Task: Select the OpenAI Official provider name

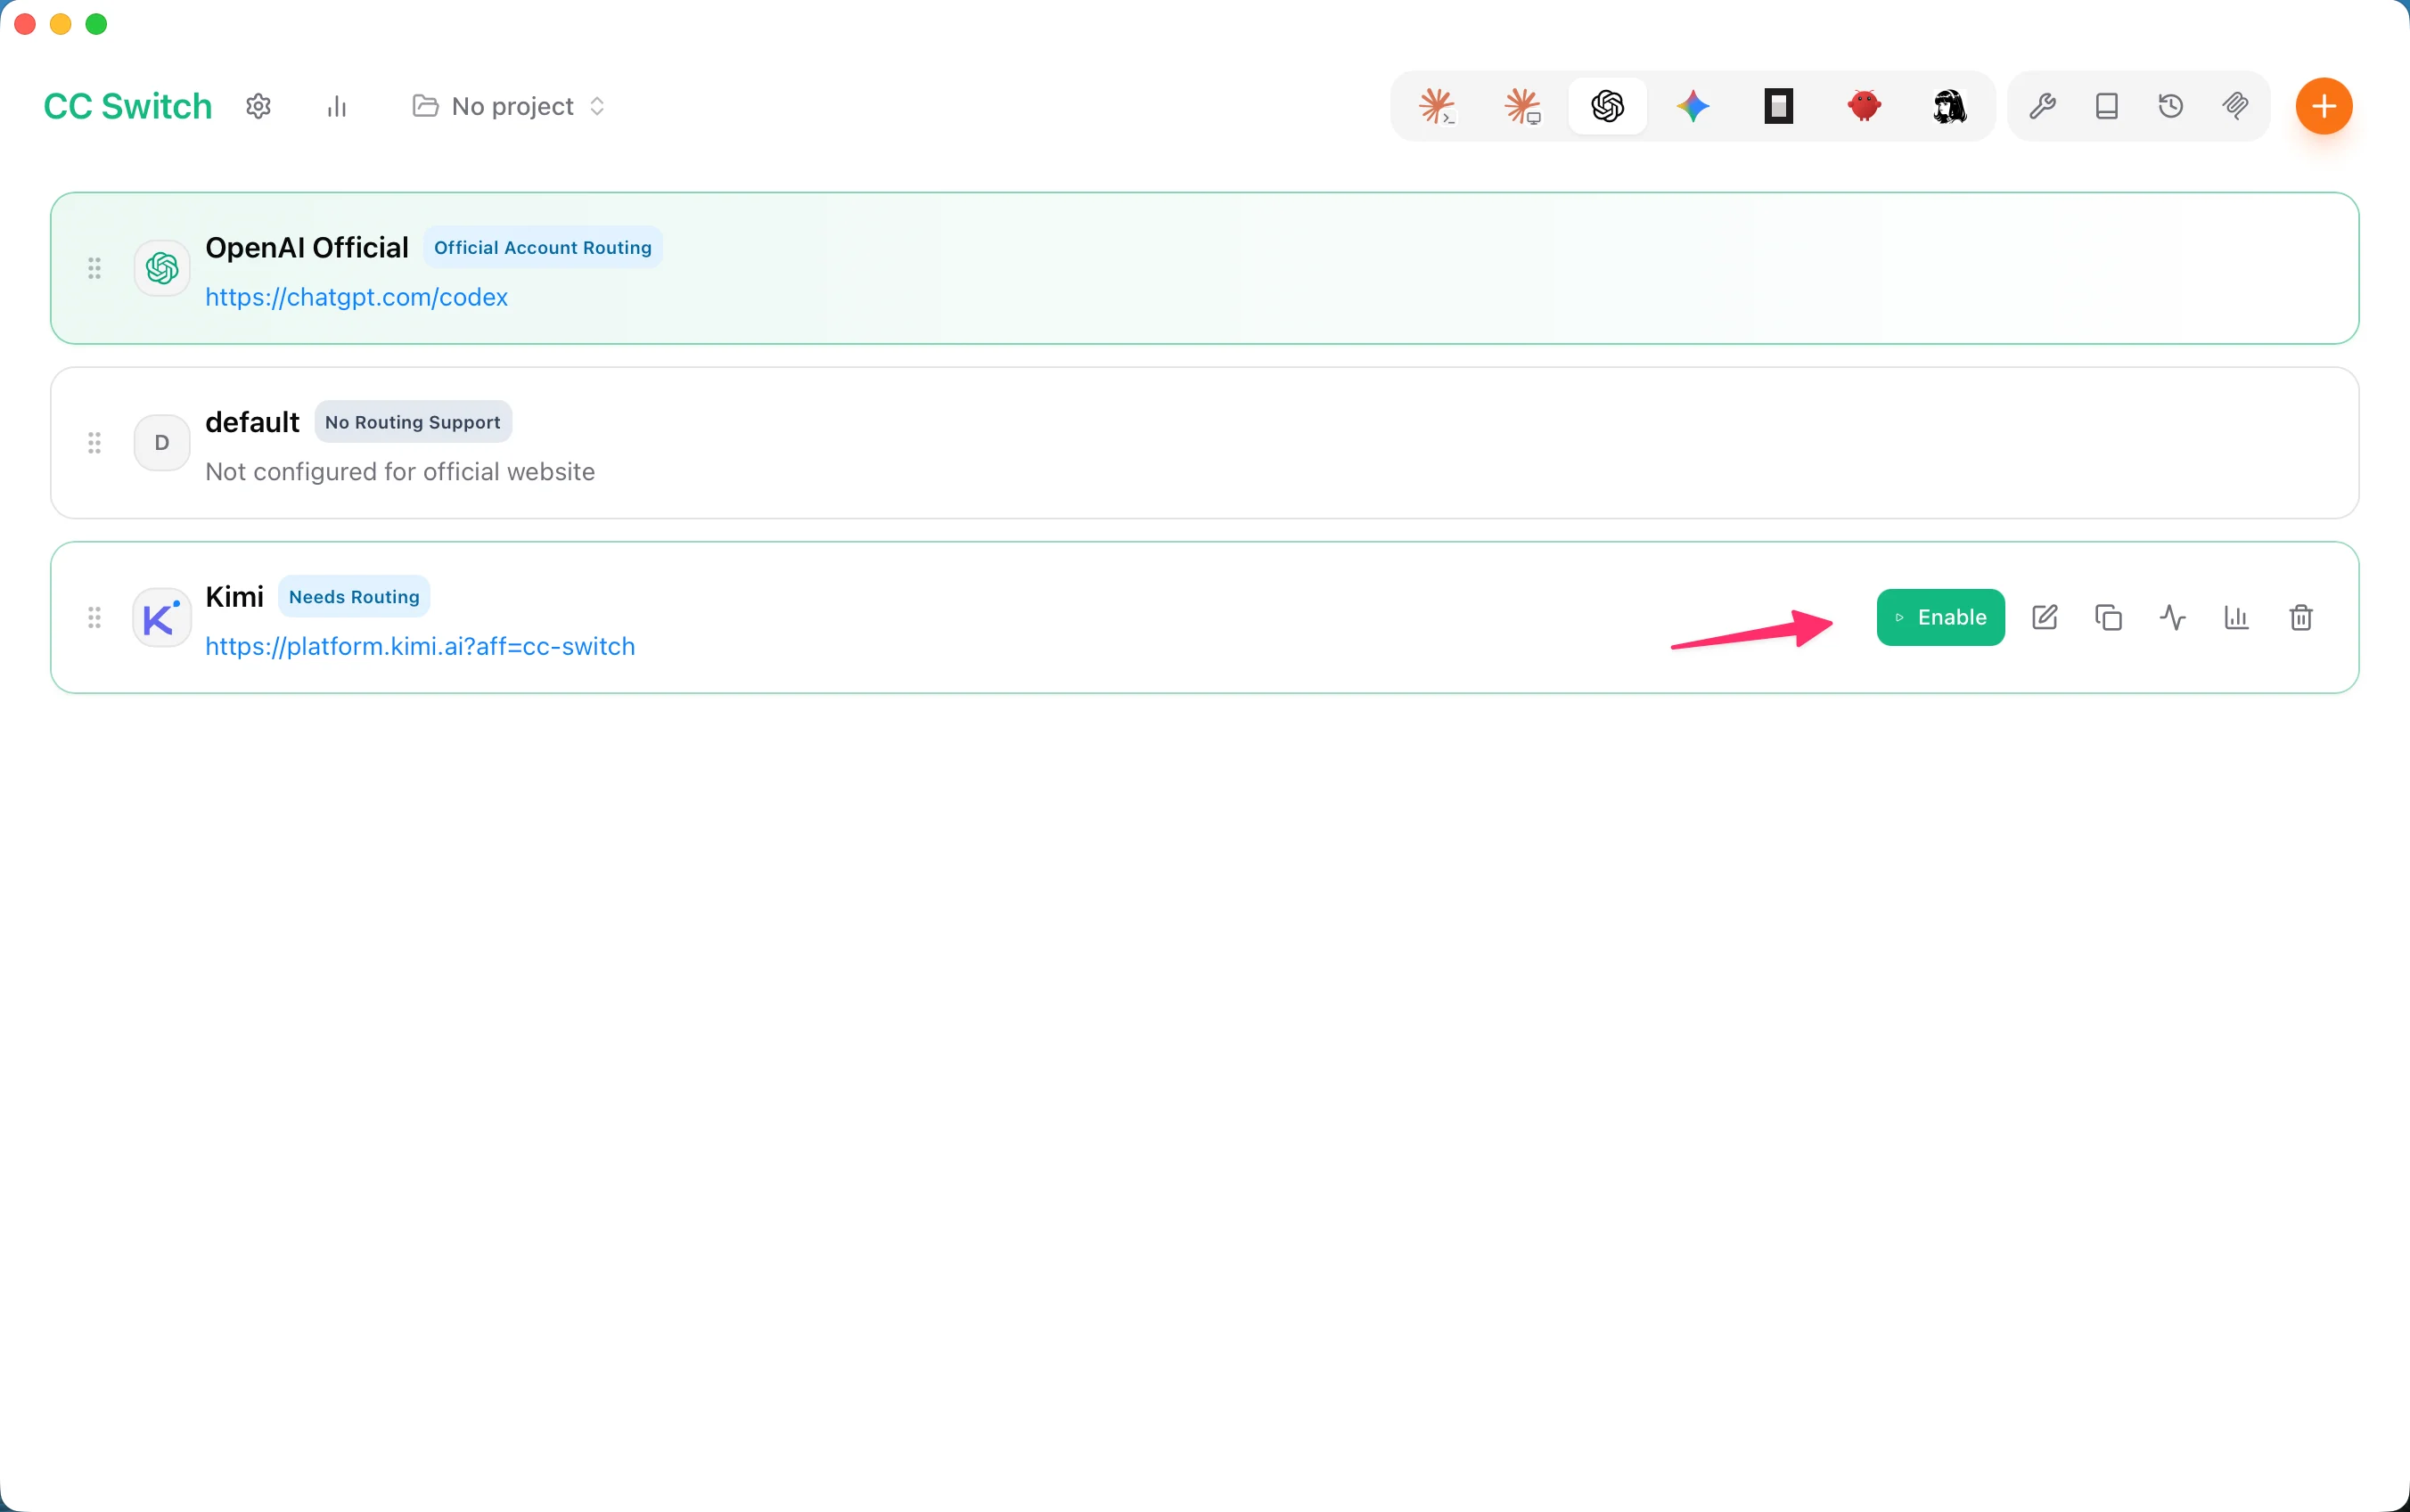Action: 306,247
